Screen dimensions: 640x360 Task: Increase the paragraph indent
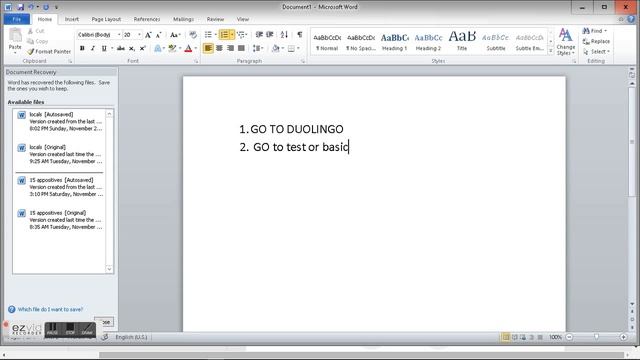pos(270,35)
